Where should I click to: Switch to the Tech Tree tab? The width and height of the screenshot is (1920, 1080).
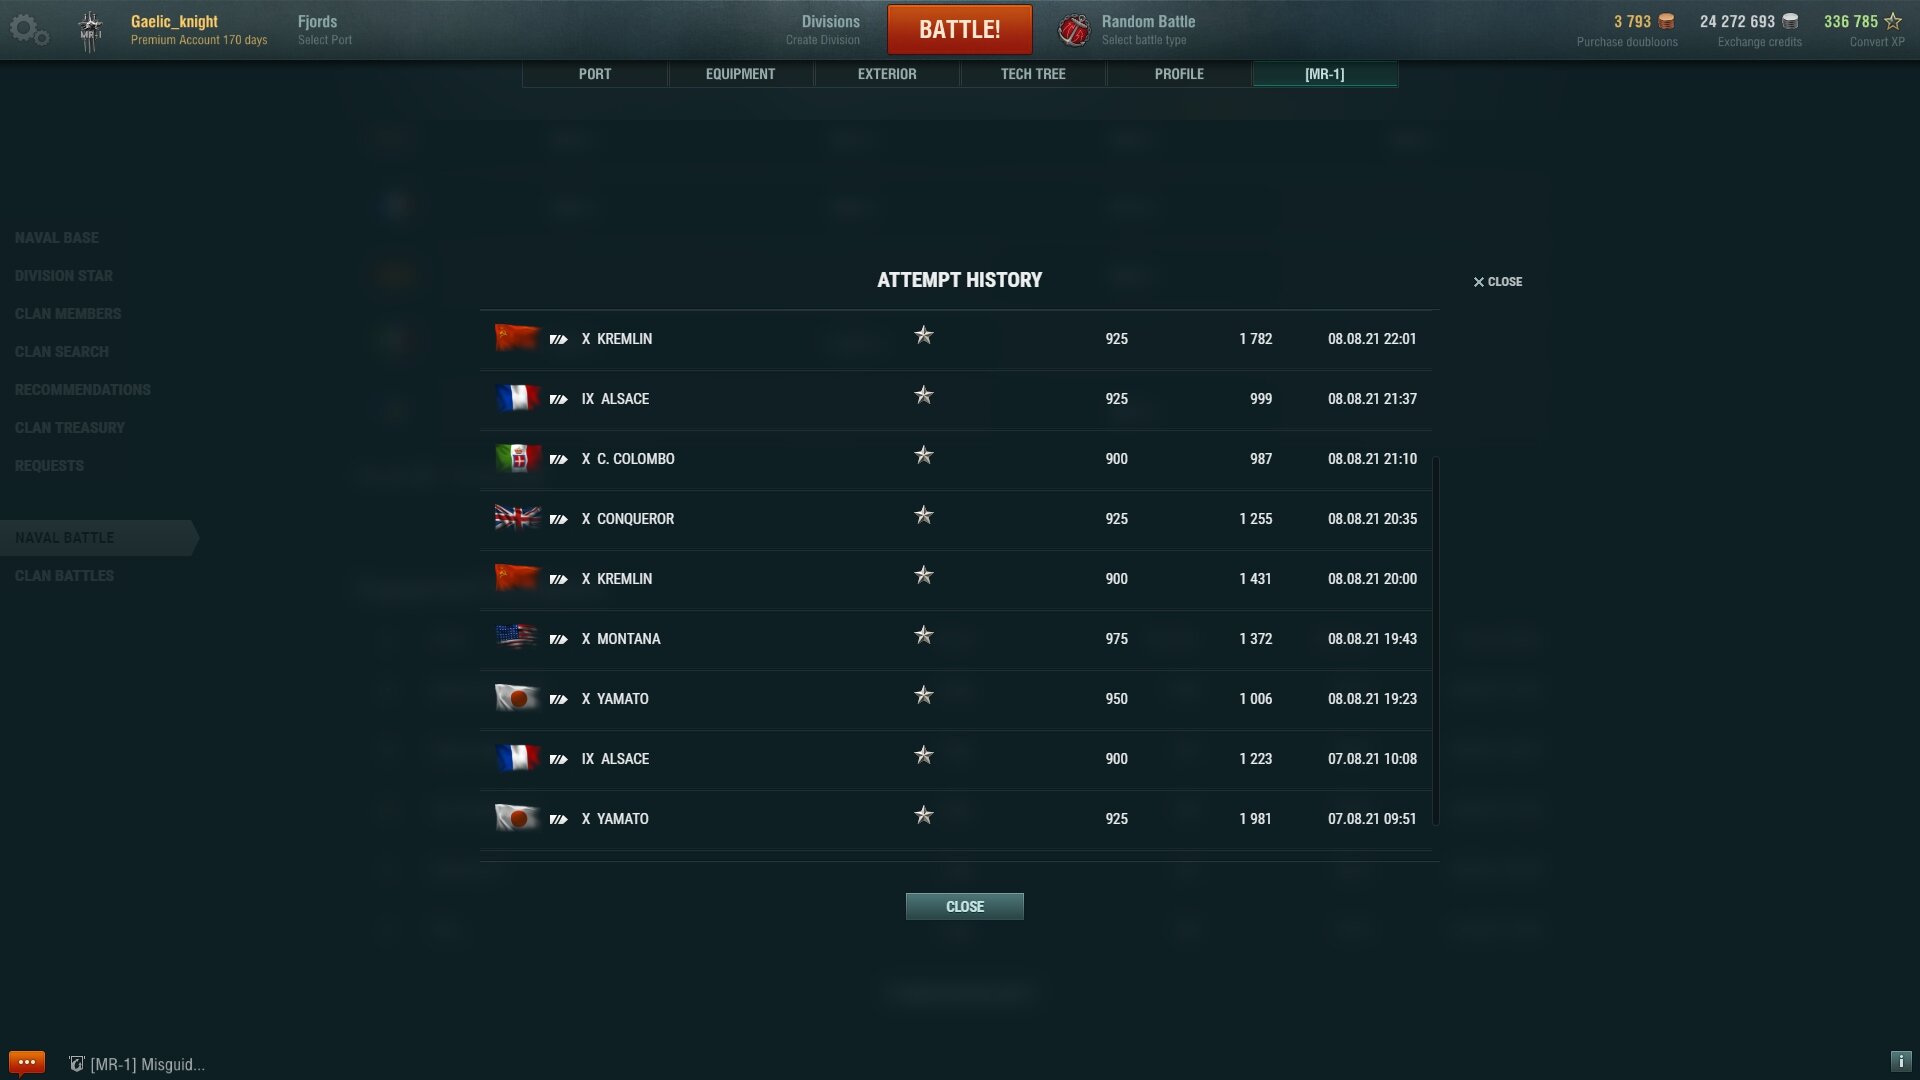(x=1033, y=74)
